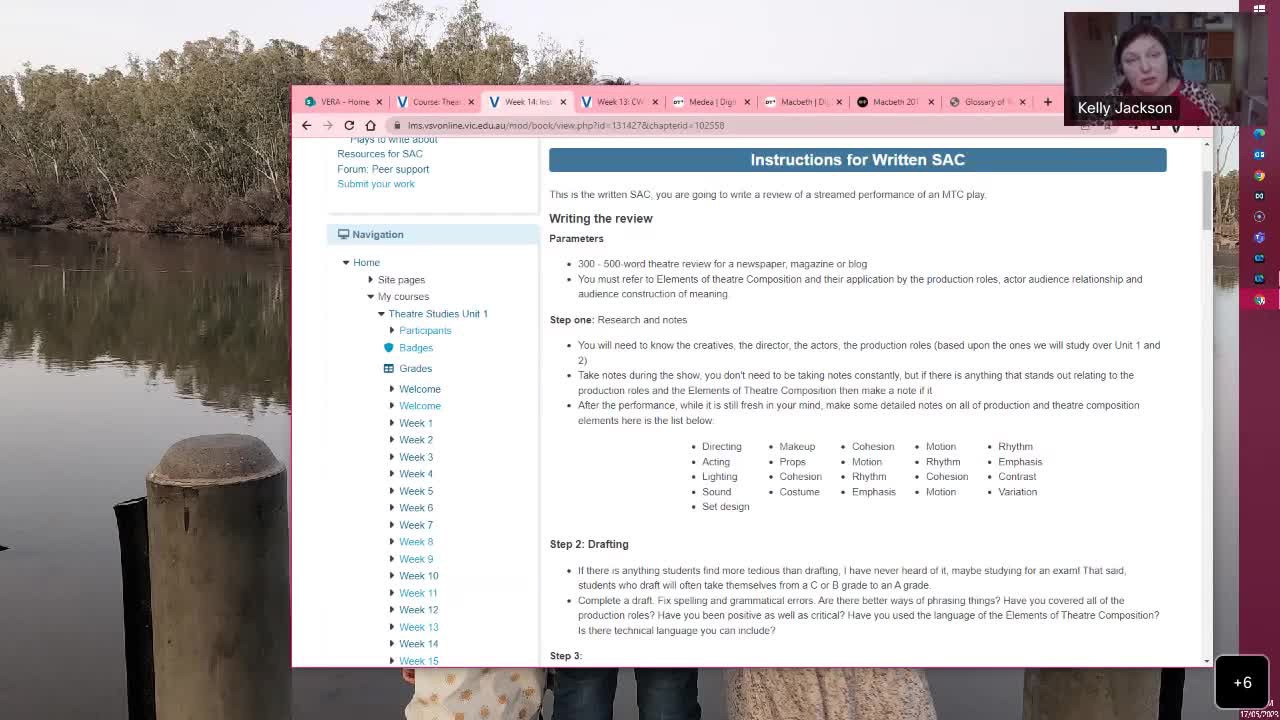Click the site security lock in the address bar
This screenshot has width=1280, height=720.
tap(398, 126)
